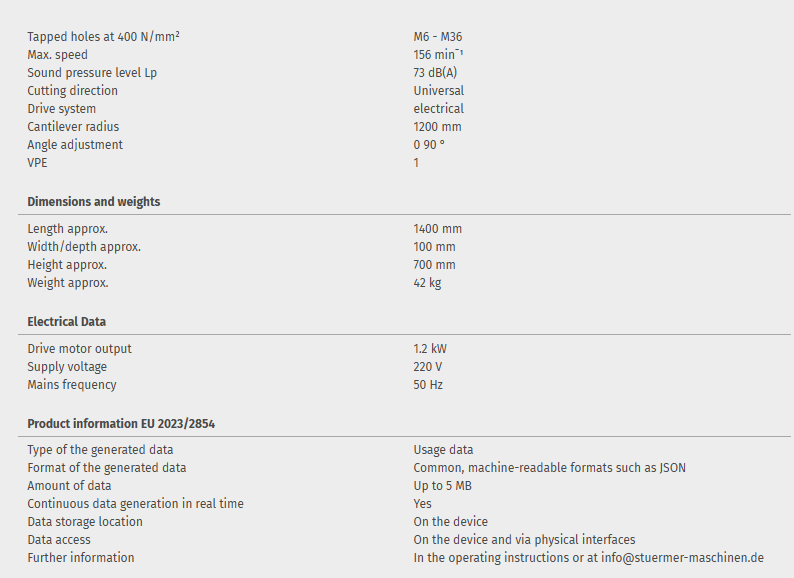
Task: Click the Max. speed label
Action: (57, 55)
